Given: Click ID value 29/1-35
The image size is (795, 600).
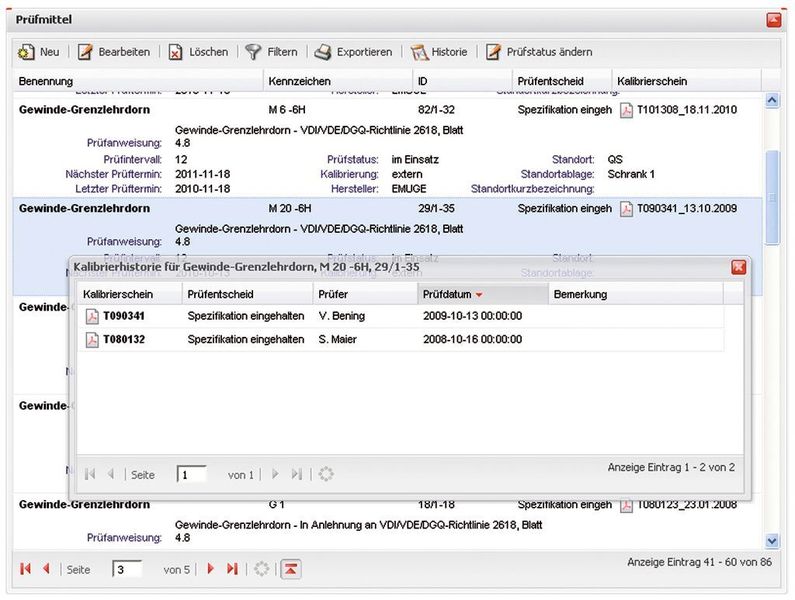Looking at the screenshot, I should click(x=436, y=209).
